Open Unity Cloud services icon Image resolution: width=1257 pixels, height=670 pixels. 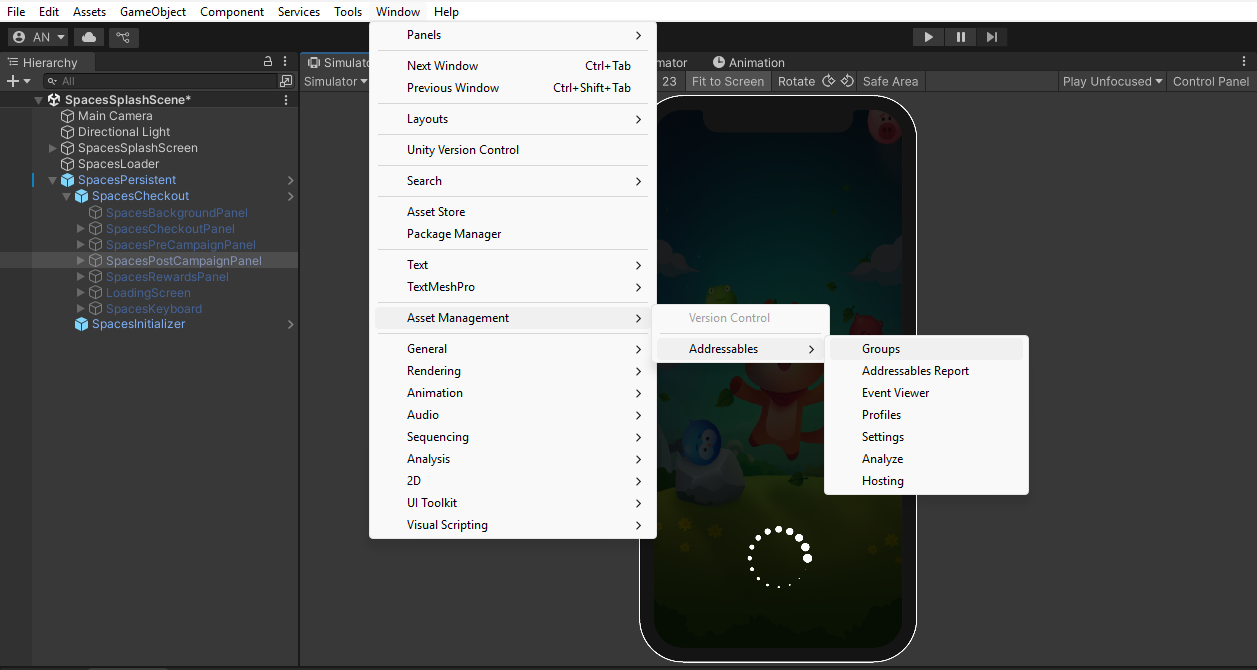(89, 37)
